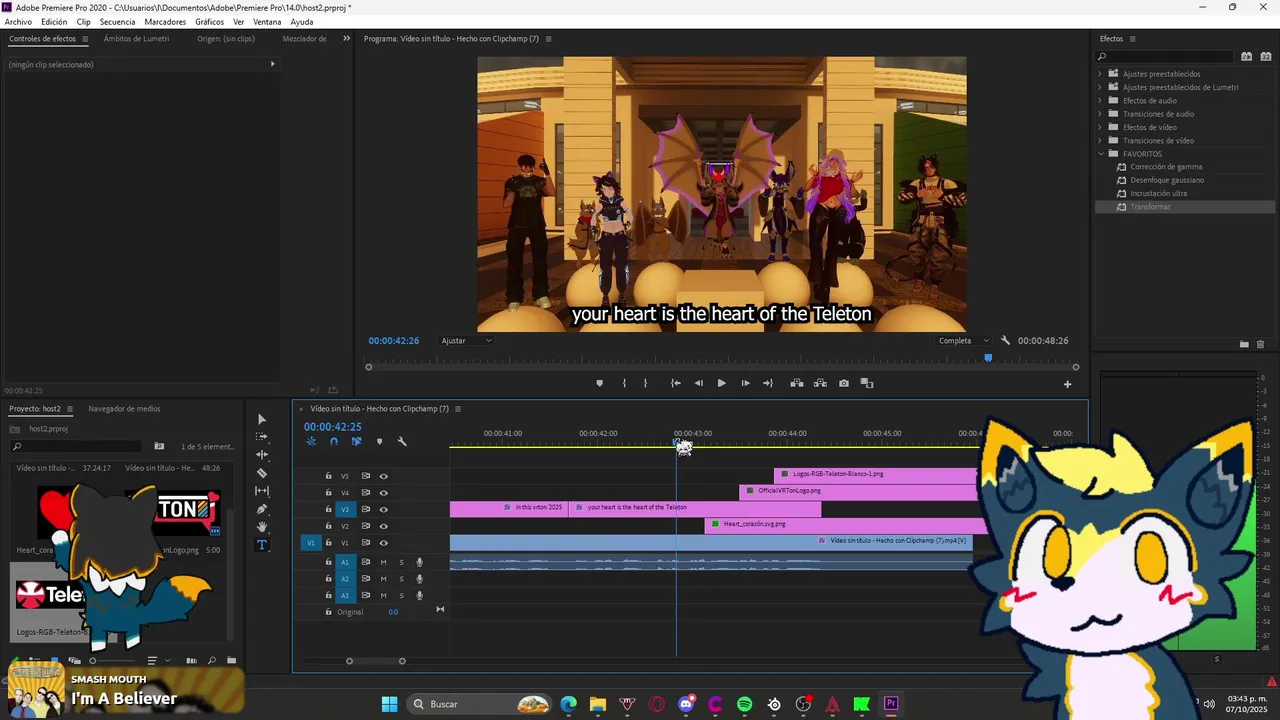Switch to Navegador de medios tab
The width and height of the screenshot is (1280, 720).
point(124,409)
